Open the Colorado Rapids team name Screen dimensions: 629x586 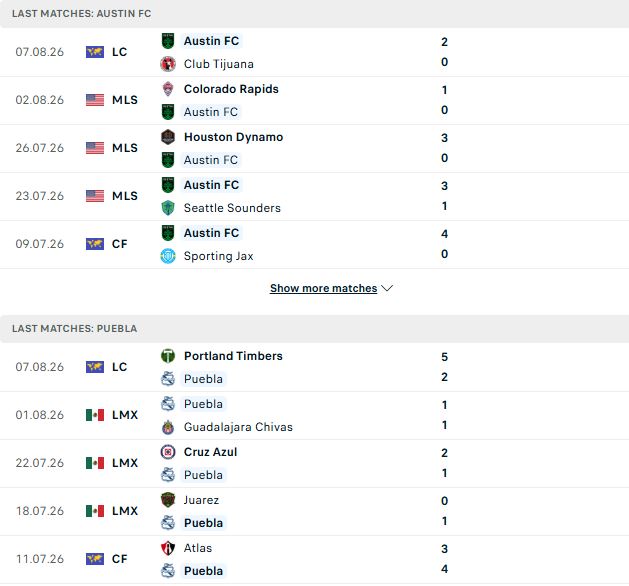click(x=231, y=89)
